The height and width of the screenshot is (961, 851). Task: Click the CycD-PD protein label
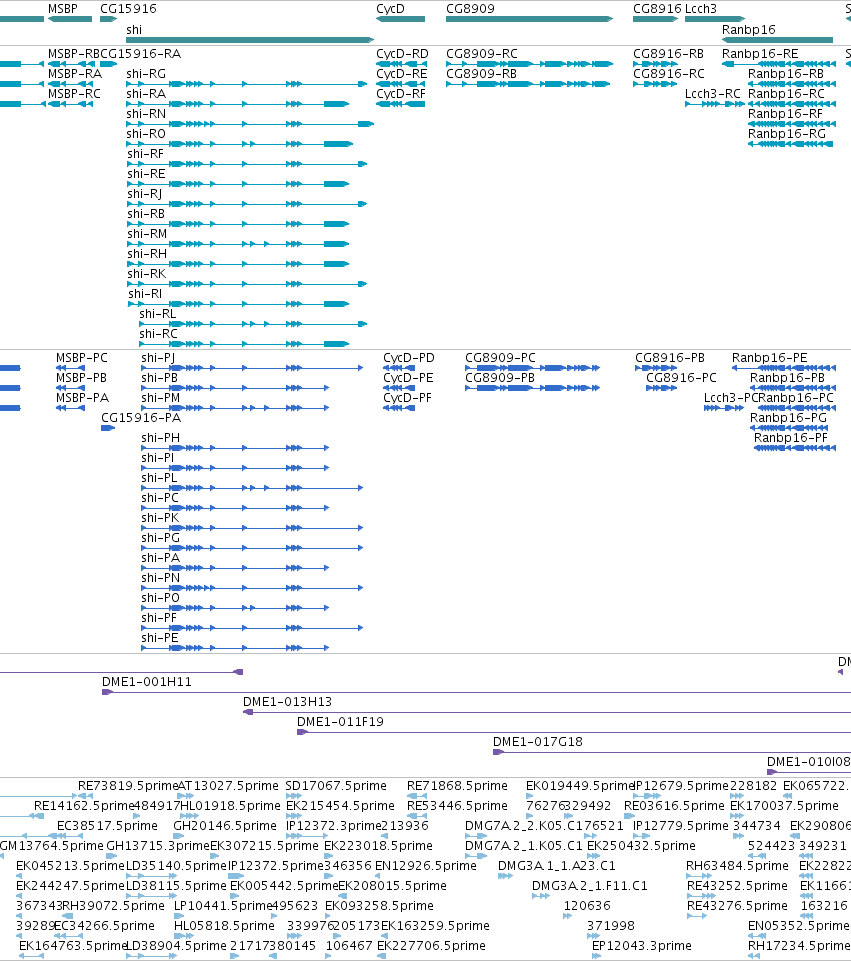[x=409, y=358]
